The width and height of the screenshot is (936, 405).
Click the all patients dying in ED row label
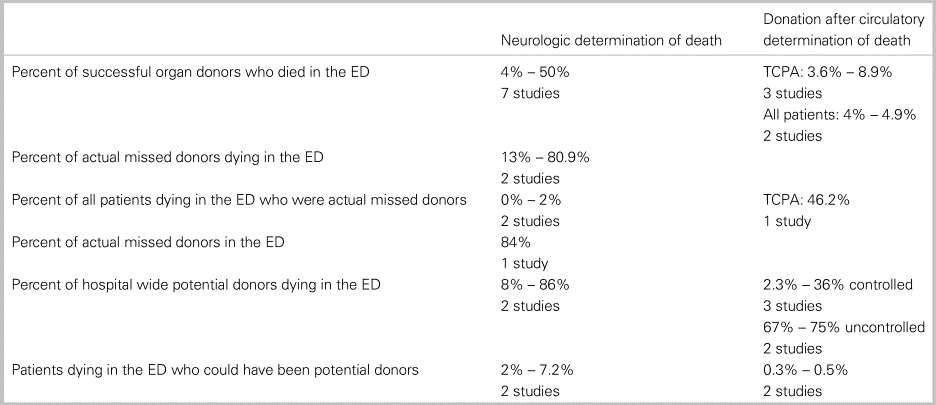click(239, 200)
